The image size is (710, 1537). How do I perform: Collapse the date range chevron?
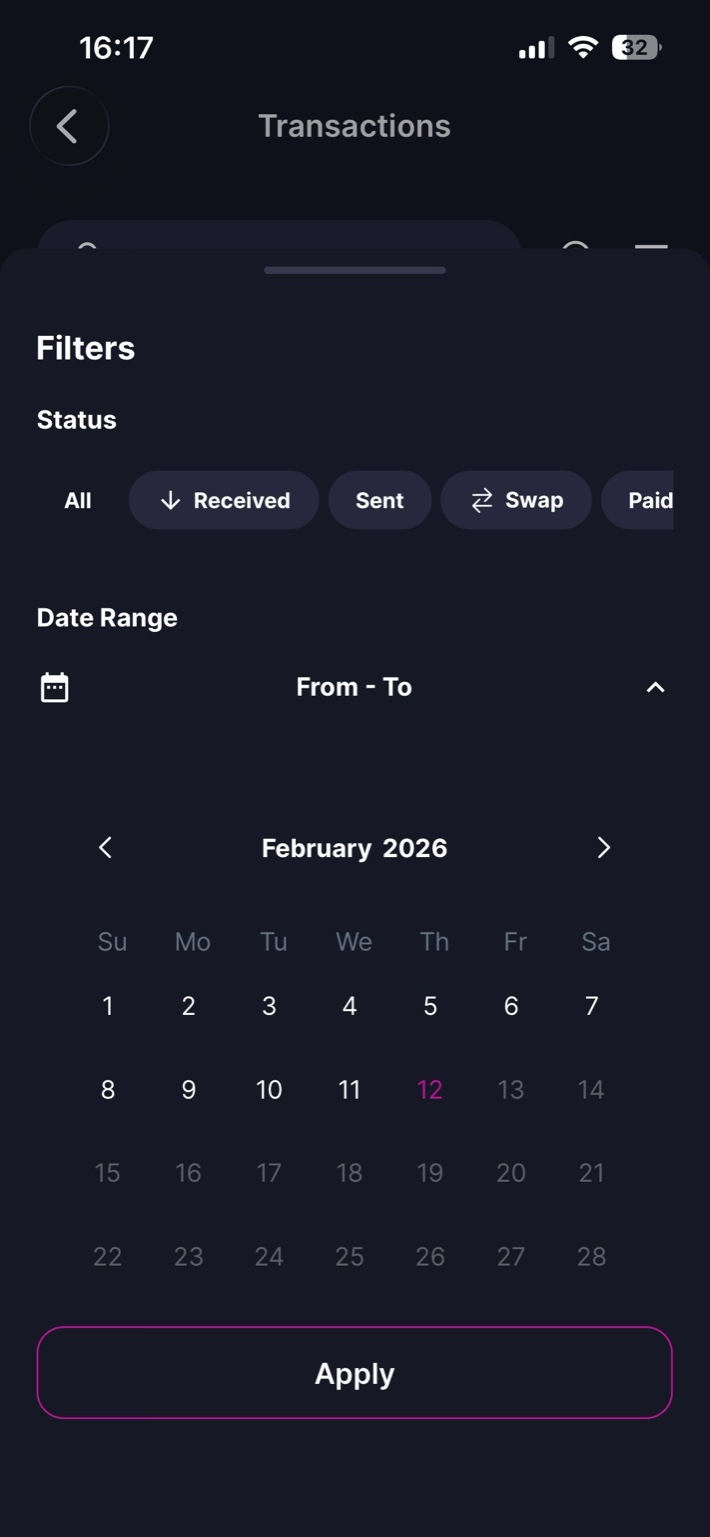coord(655,688)
